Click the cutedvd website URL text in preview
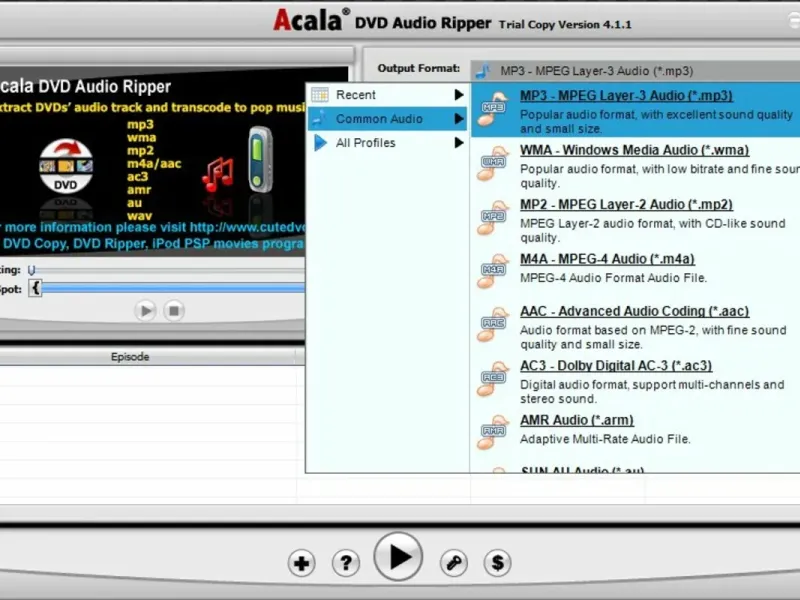 (247, 227)
